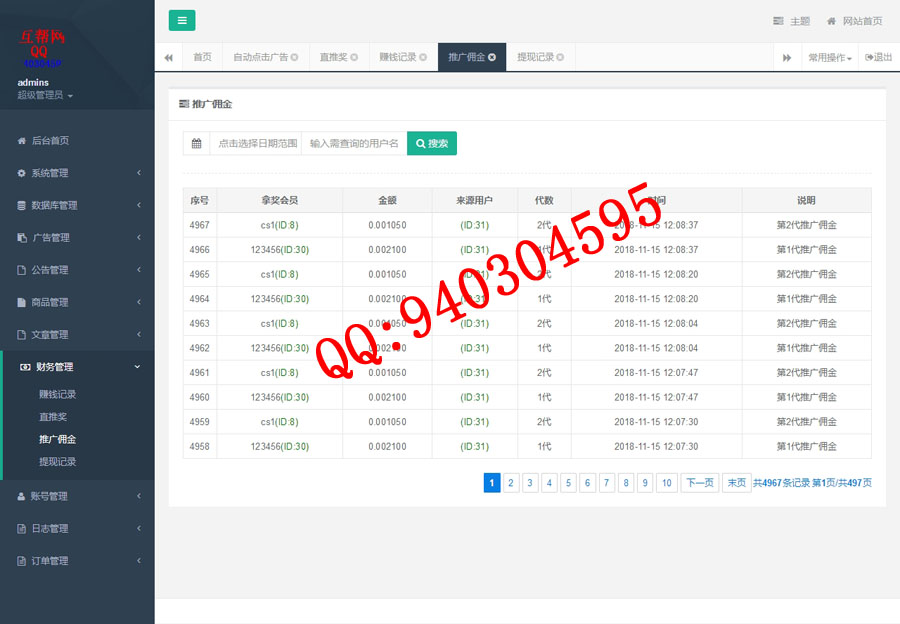Screen dimensions: 900x624
Task: Close the 自动点击广告 tab
Action: 294,58
